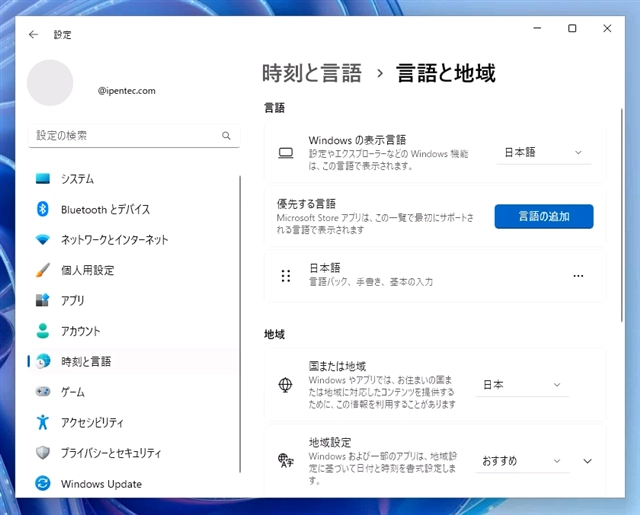The height and width of the screenshot is (515, 640).
Task: Click the ゲーム controller icon
Action: 43,392
